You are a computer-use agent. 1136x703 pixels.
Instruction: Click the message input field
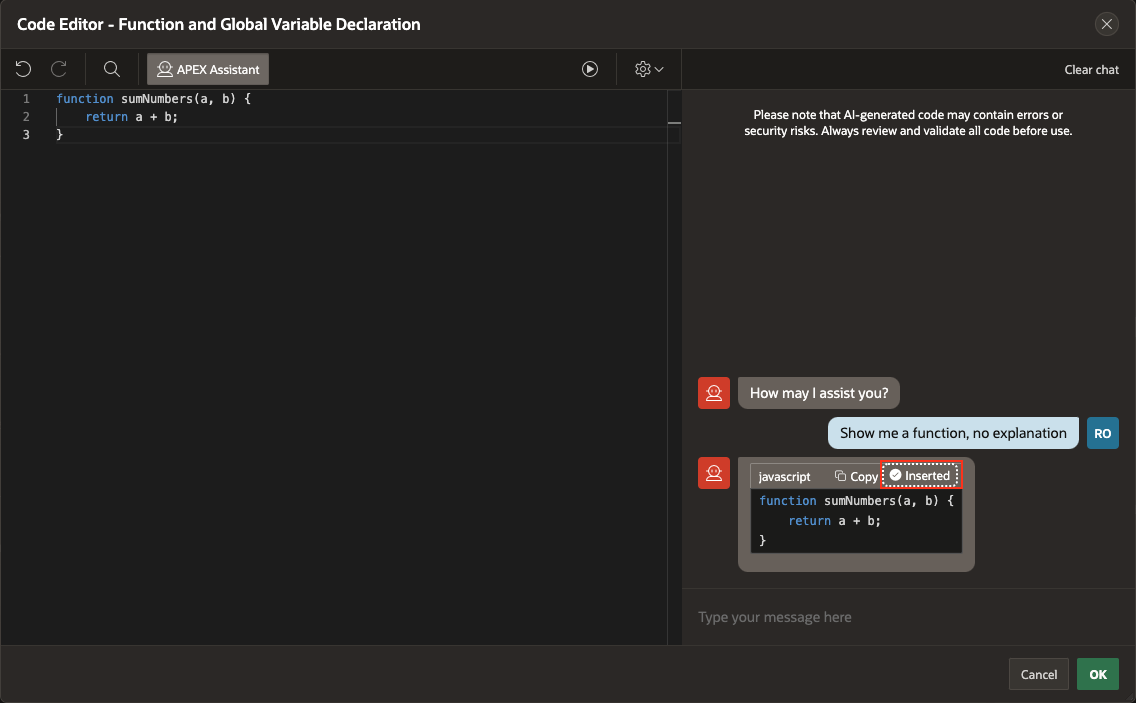(908, 617)
